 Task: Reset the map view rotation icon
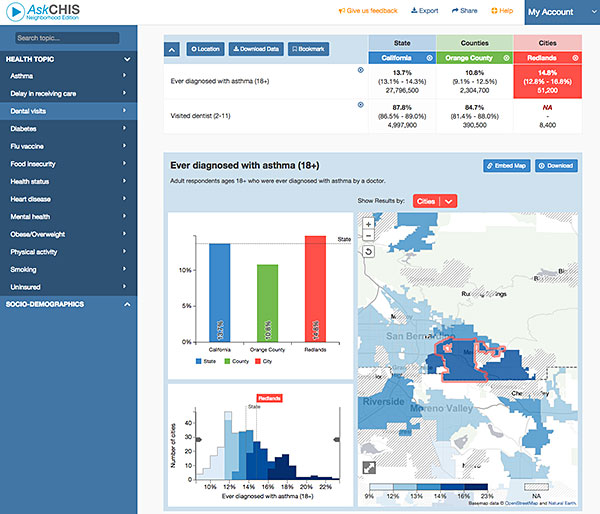pos(368,252)
